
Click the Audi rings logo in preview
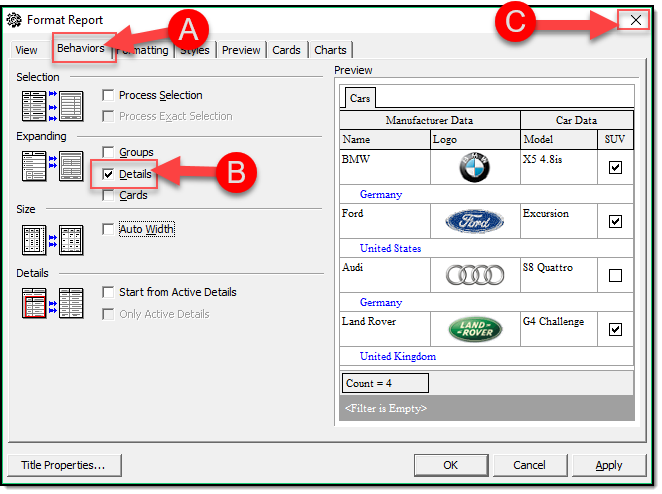475,275
